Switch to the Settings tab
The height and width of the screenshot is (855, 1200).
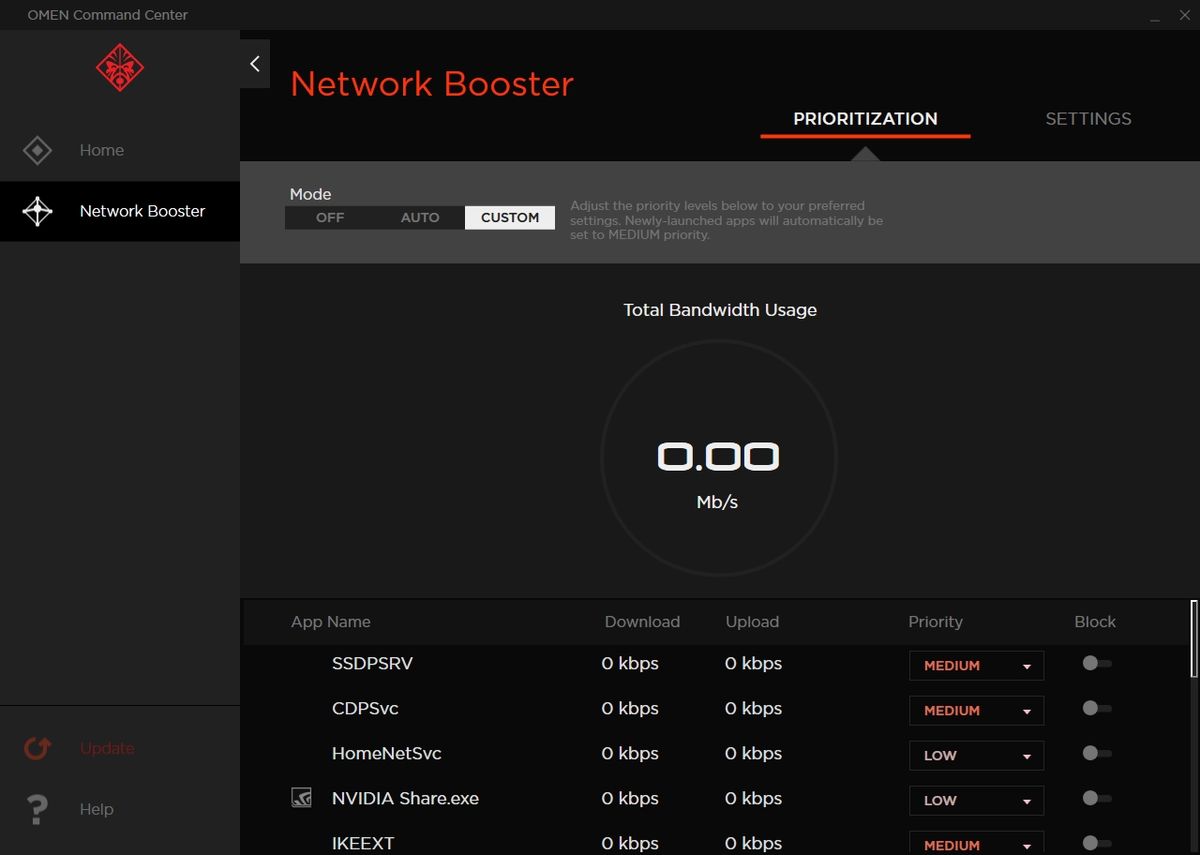coord(1088,118)
